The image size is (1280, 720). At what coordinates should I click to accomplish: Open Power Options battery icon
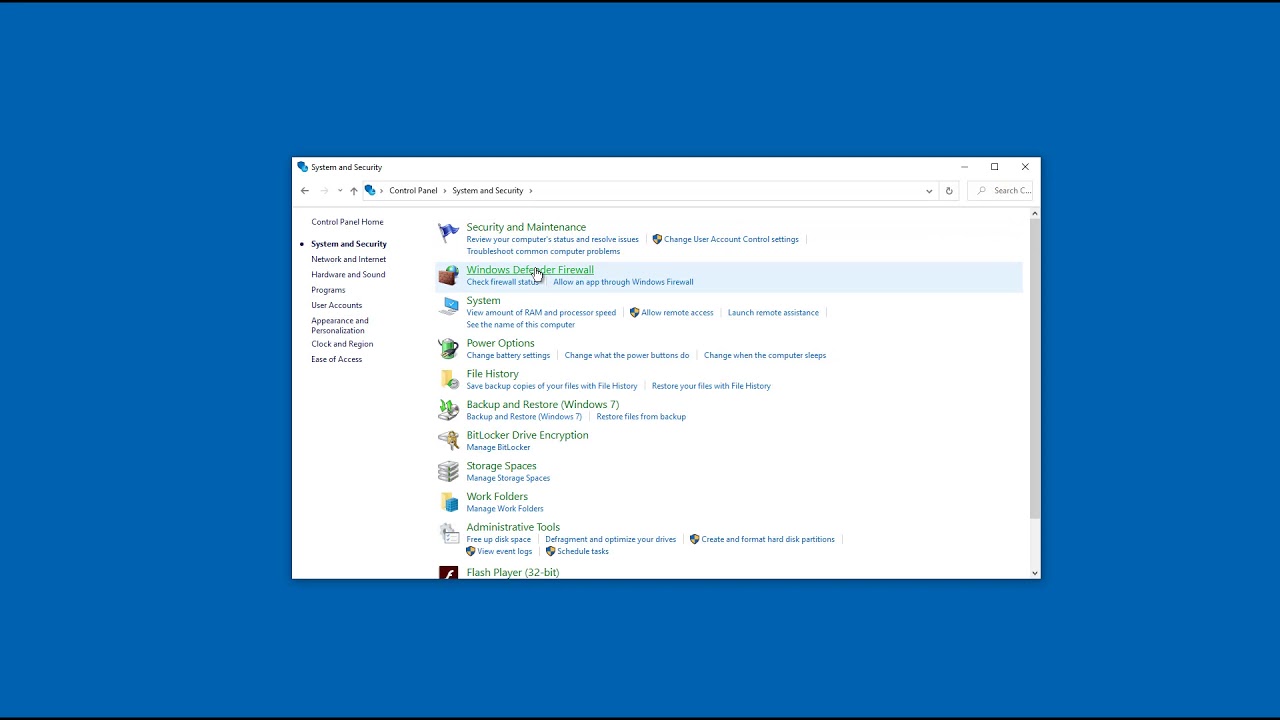(x=448, y=348)
